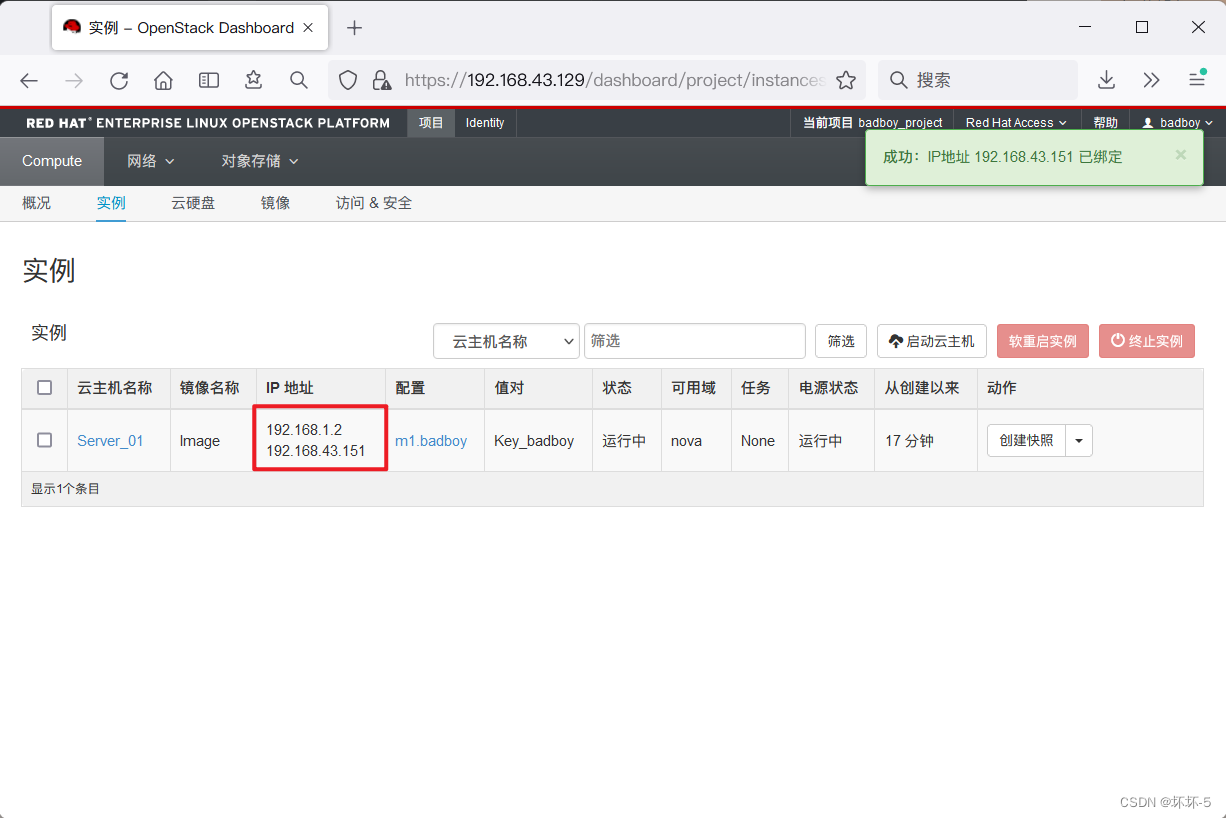Open the downloads arrow icon

click(x=1106, y=80)
